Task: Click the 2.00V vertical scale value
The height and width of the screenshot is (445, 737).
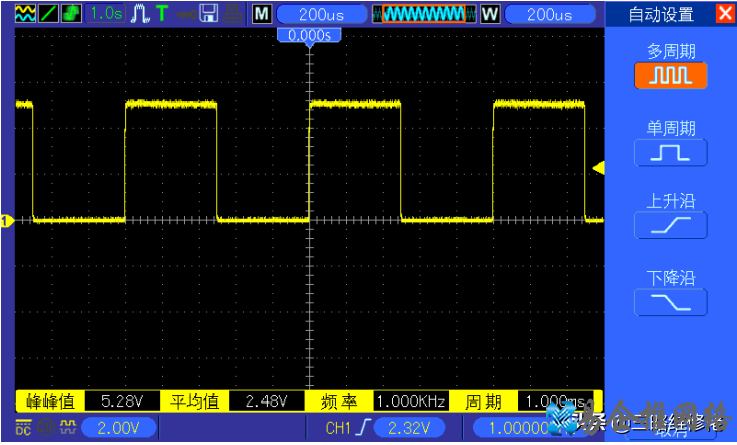Action: (118, 429)
